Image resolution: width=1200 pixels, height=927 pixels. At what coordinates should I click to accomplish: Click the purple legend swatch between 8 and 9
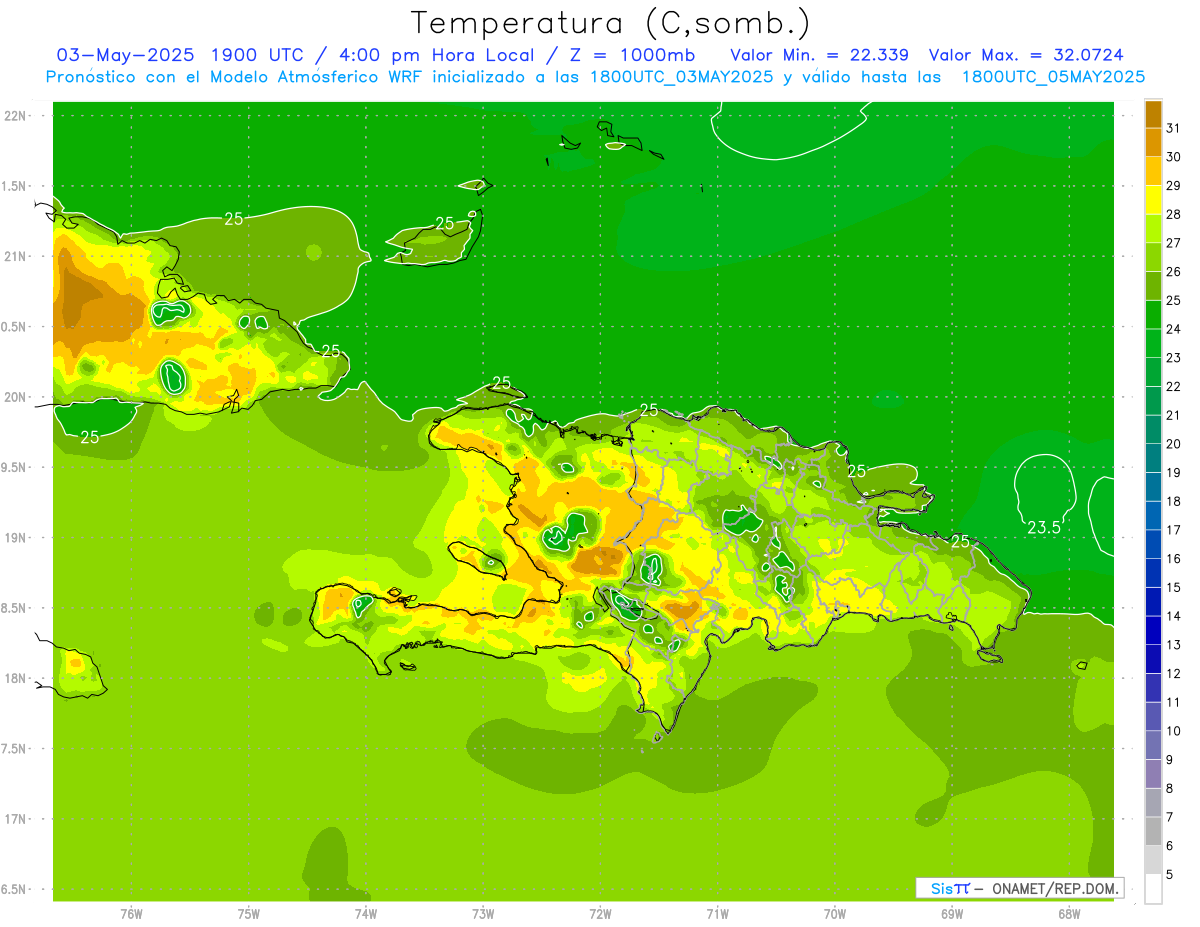1153,774
